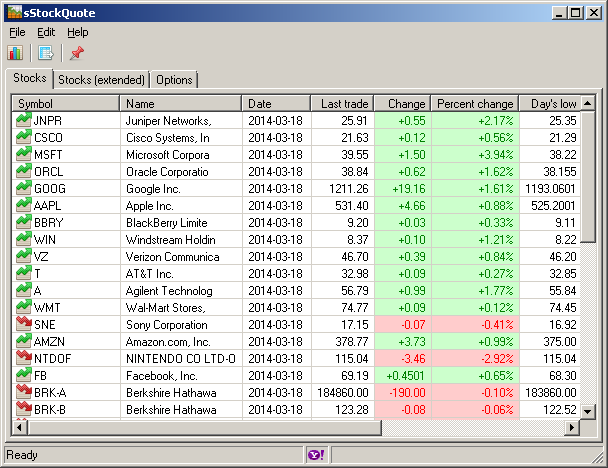Sort by the Day's low column header

[x=550, y=104]
